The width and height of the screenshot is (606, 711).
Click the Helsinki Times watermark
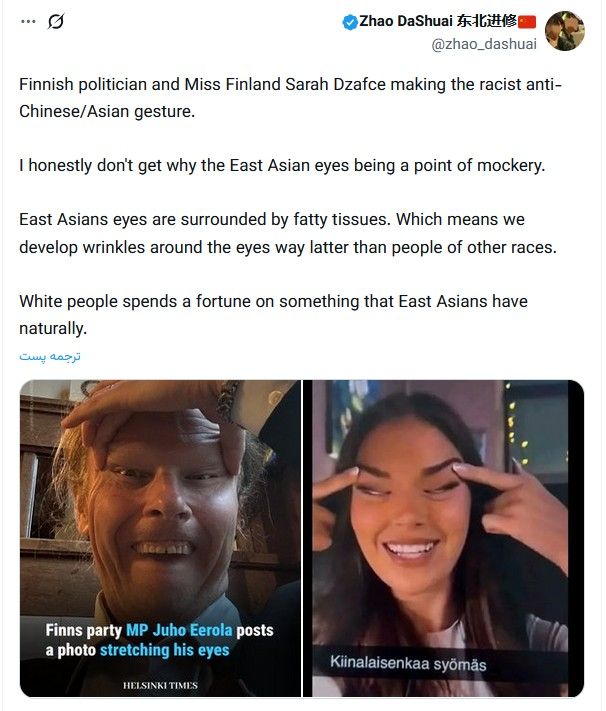(160, 685)
